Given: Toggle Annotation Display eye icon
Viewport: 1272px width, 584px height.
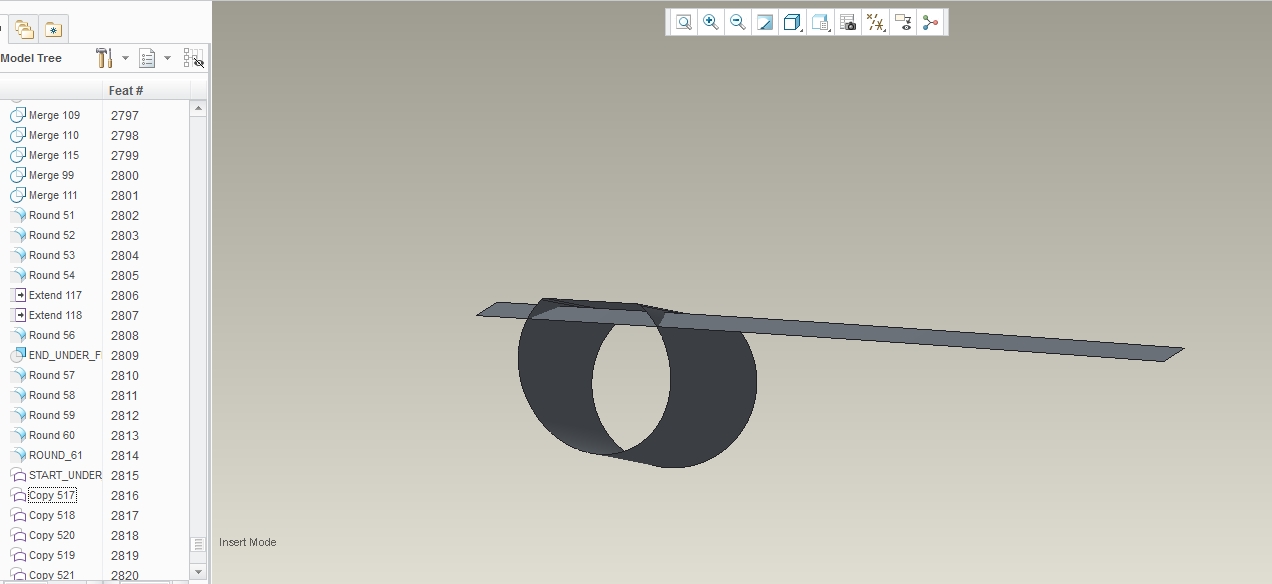Looking at the screenshot, I should point(904,22).
